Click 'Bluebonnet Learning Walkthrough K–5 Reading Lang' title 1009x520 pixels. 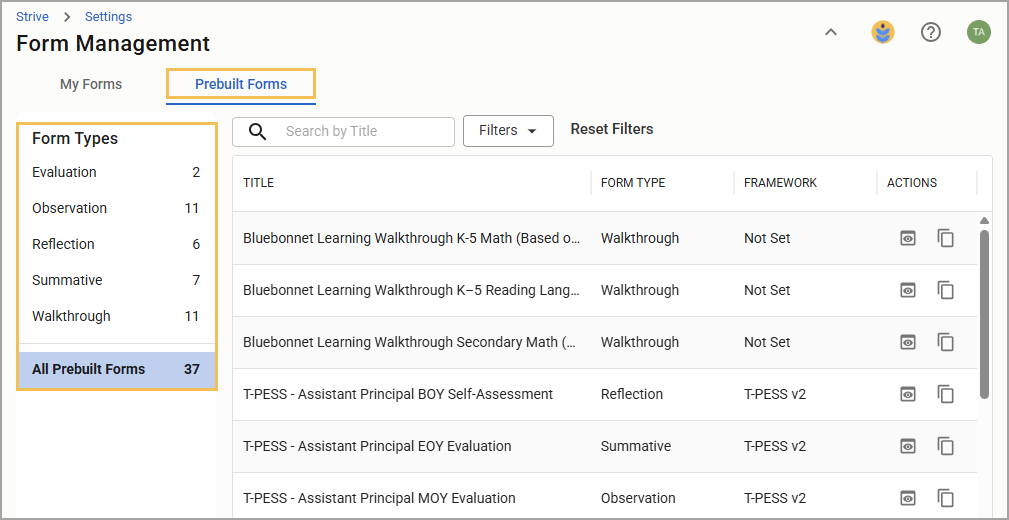coord(412,290)
